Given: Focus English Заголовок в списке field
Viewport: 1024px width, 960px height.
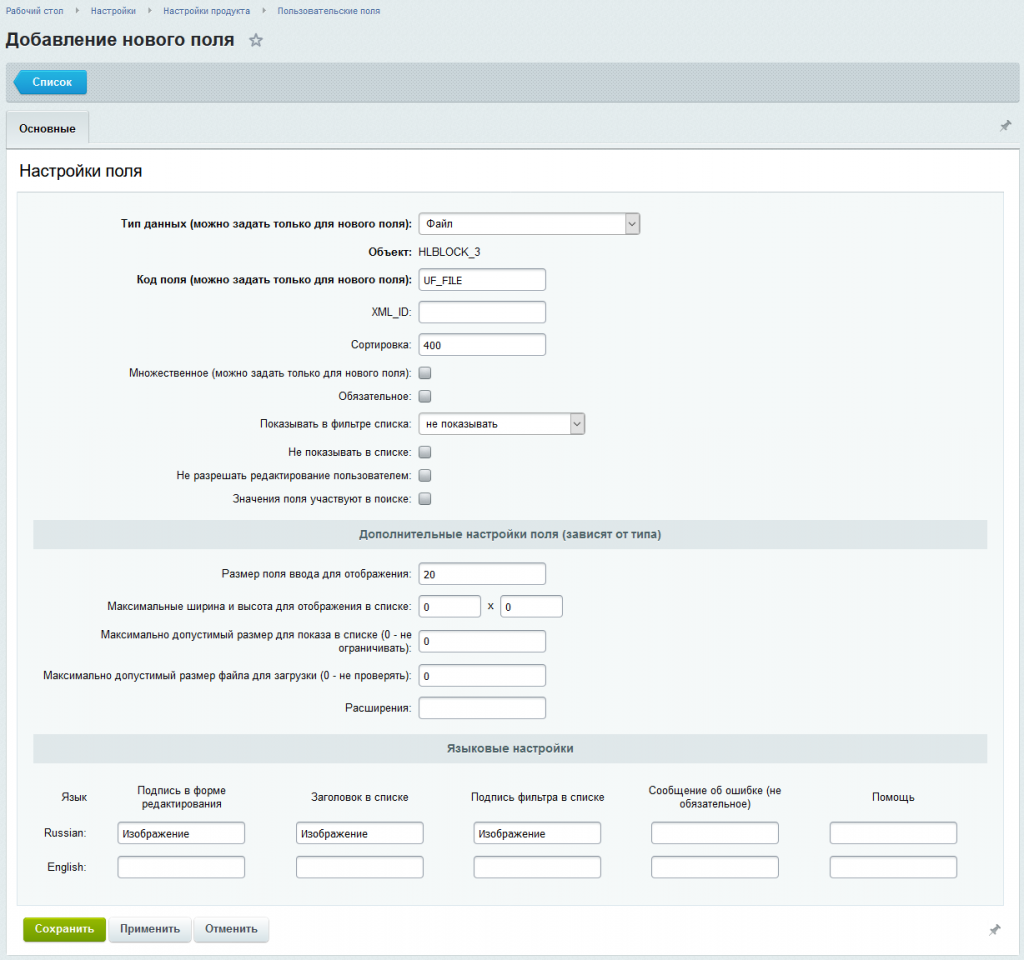Looking at the screenshot, I should click(360, 867).
